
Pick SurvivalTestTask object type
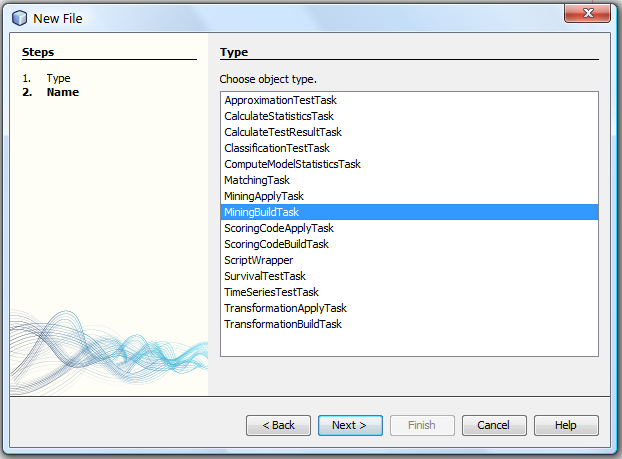pos(265,276)
